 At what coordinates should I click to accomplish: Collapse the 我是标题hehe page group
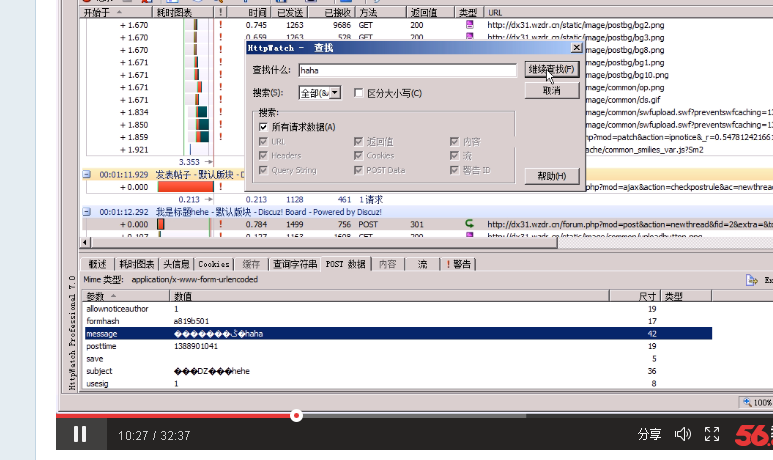click(88, 212)
